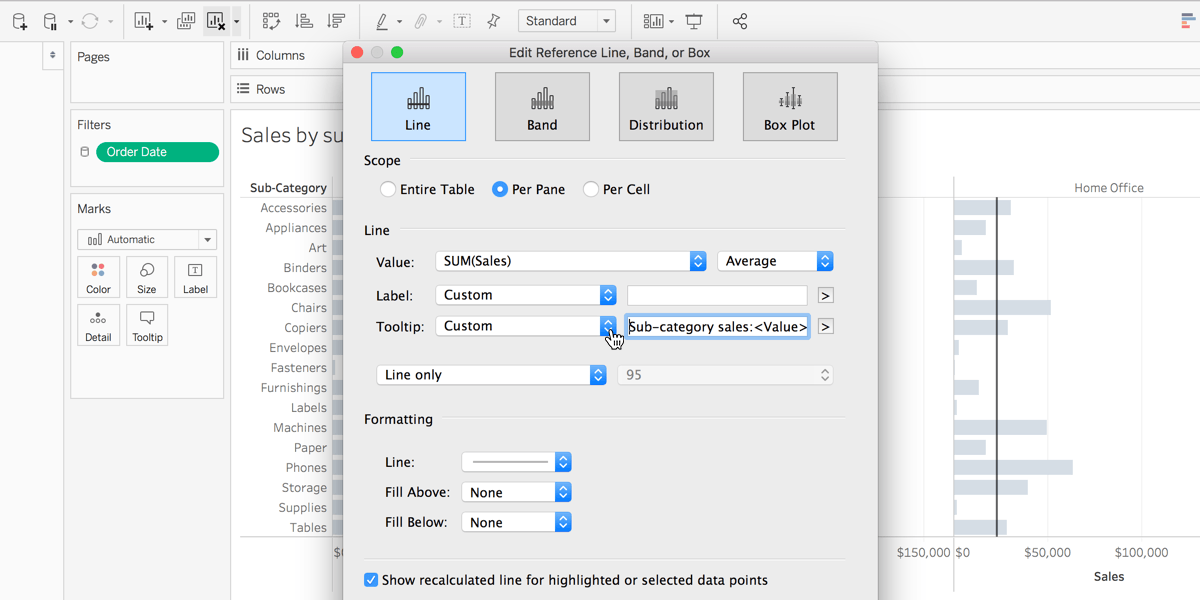1200x600 pixels.
Task: Click the Pause Auto Updates icon
Action: 51,21
